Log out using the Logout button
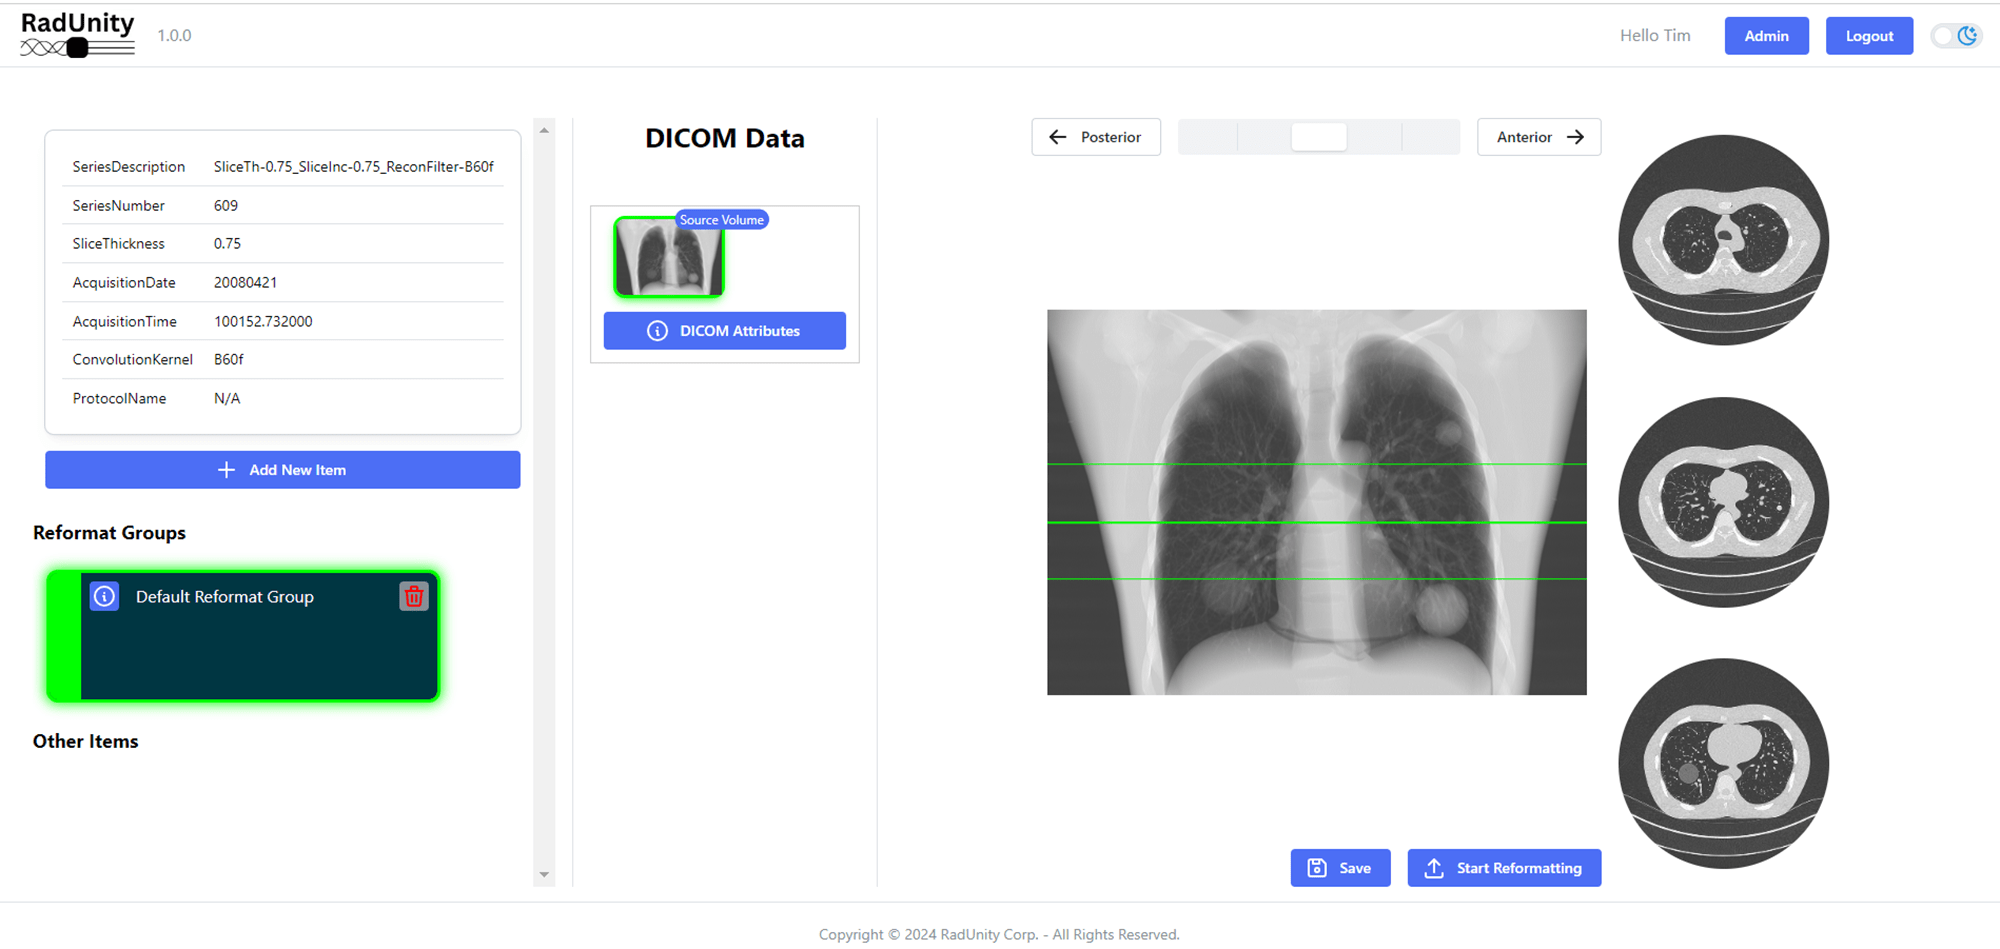Viewport: 2000px width, 949px height. 1868,36
